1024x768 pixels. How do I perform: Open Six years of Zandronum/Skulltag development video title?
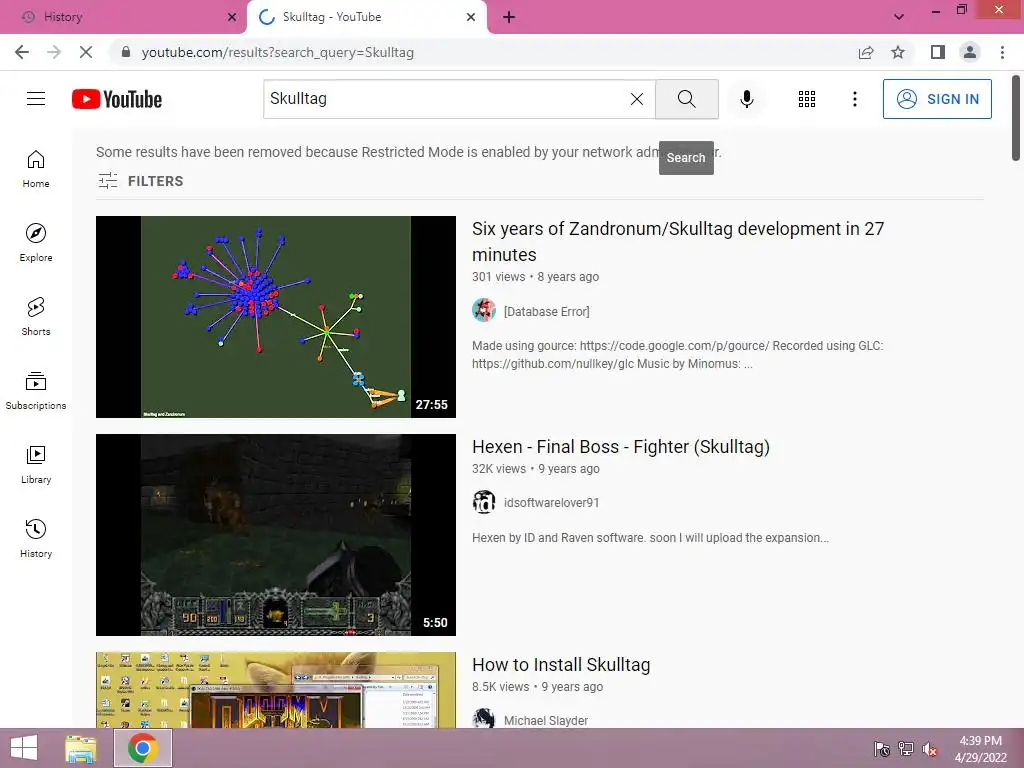pyautogui.click(x=678, y=242)
